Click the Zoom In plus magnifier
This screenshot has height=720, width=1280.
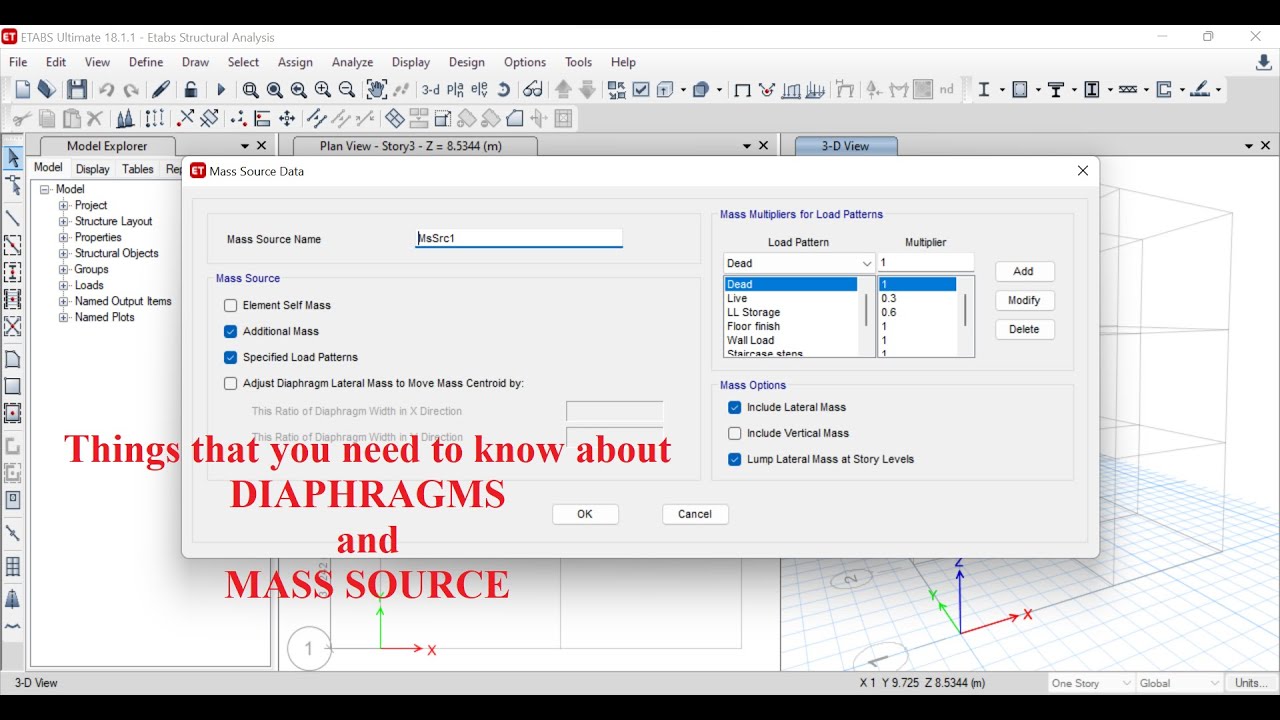pyautogui.click(x=323, y=90)
